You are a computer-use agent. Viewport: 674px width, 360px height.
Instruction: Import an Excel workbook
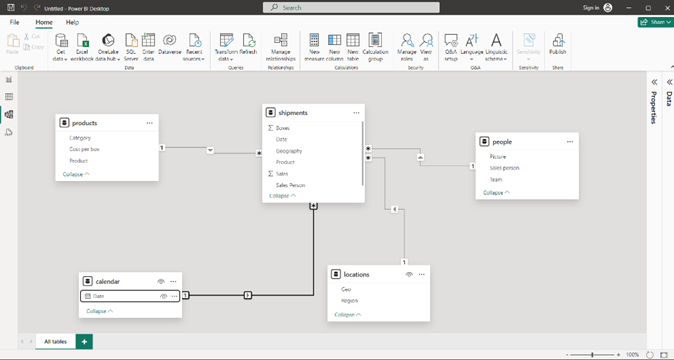[82, 47]
